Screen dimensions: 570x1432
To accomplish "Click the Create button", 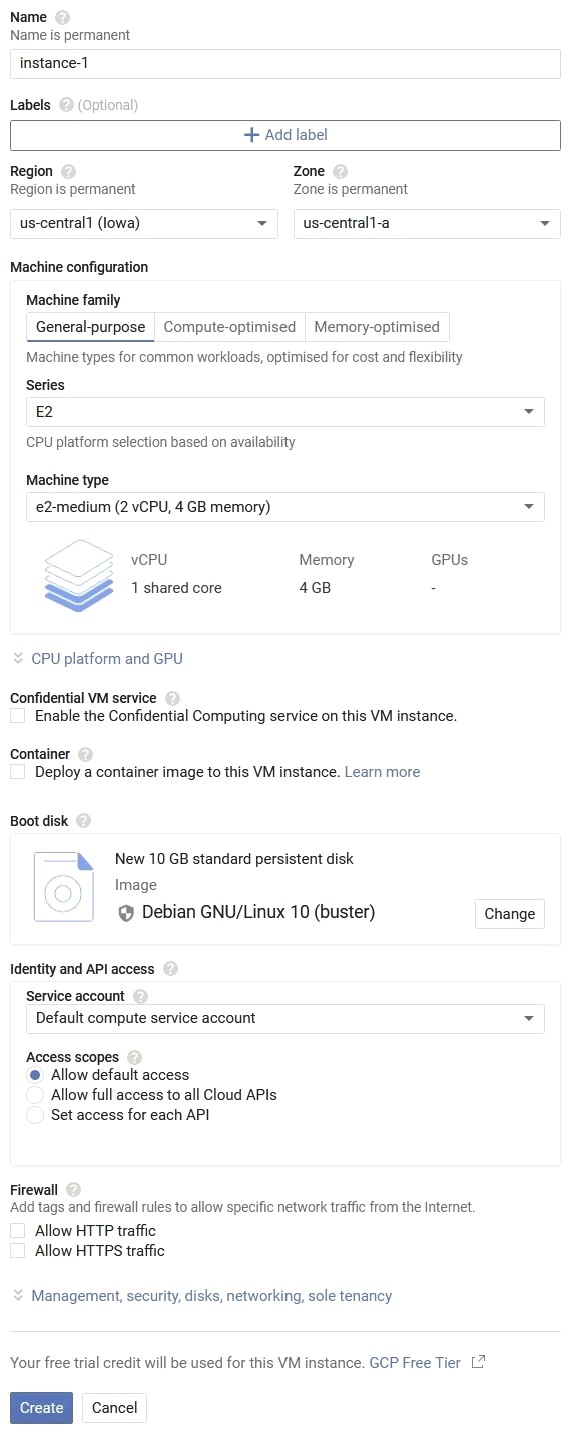I will click(x=42, y=1408).
